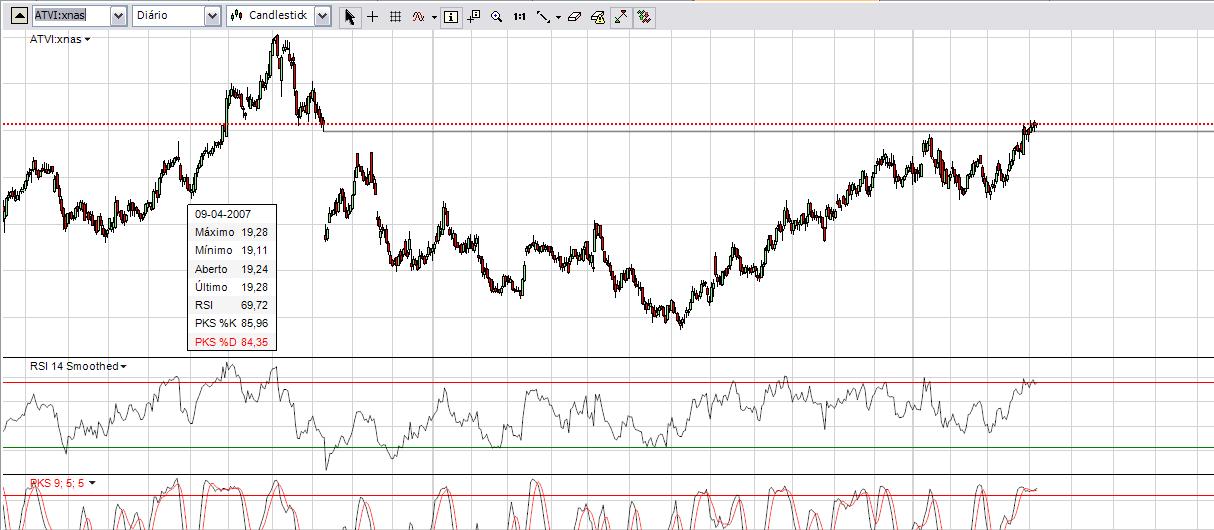Click the red indicator studies icon
Image resolution: width=1214 pixels, height=530 pixels.
tap(420, 17)
